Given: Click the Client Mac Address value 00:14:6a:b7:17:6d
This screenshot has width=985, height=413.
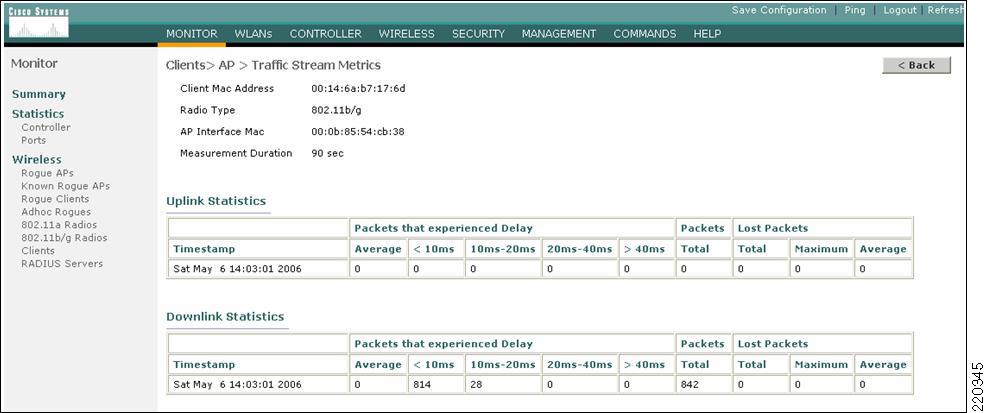Looking at the screenshot, I should coord(358,89).
